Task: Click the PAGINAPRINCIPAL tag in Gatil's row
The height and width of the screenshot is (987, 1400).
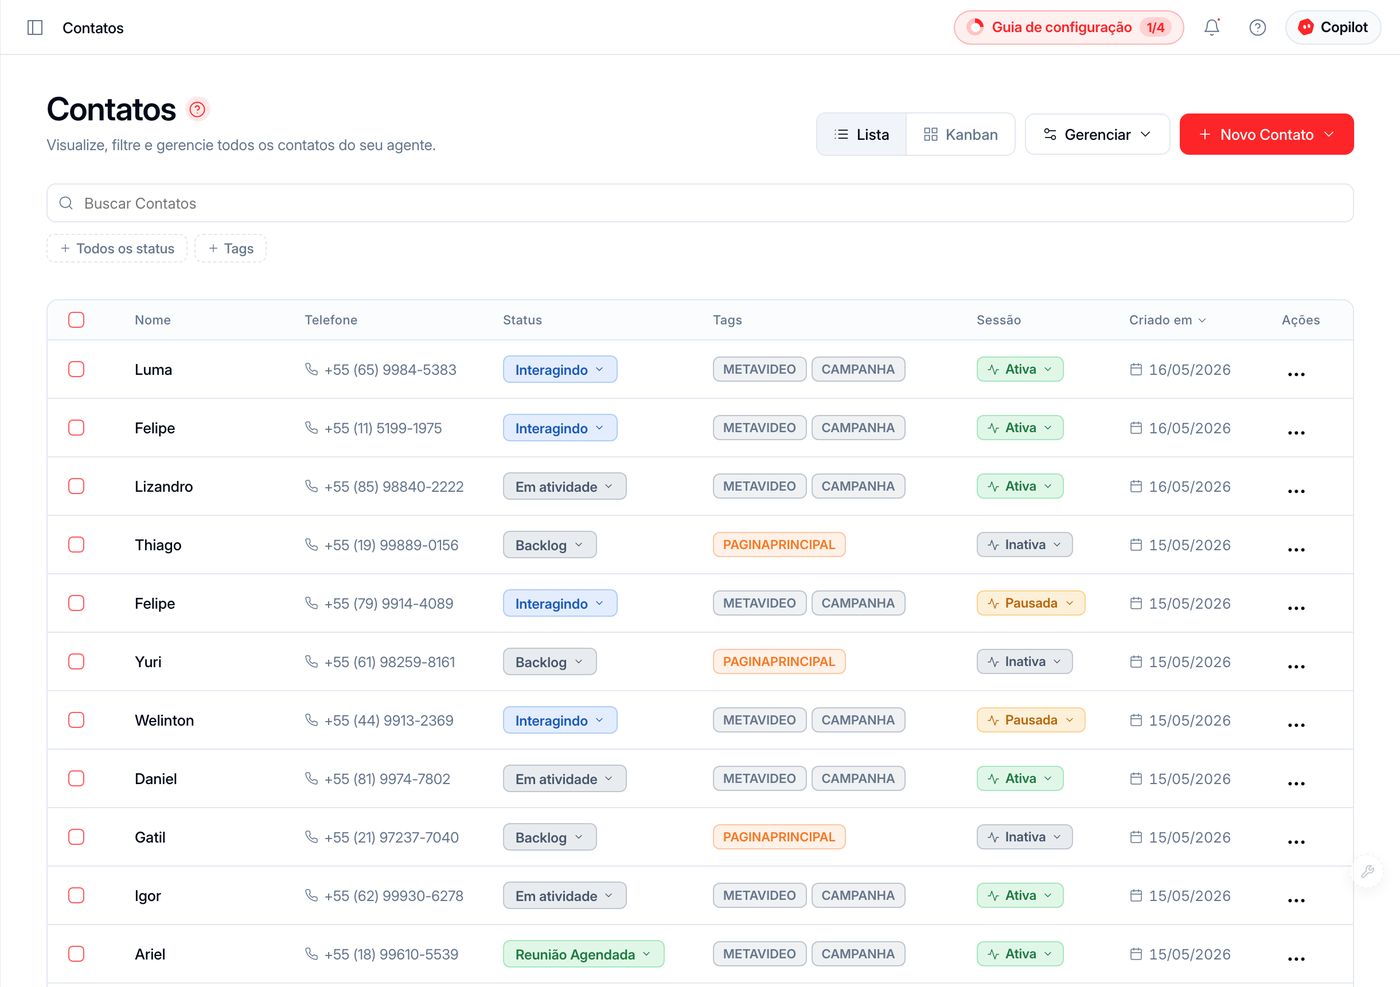Action: tap(779, 837)
